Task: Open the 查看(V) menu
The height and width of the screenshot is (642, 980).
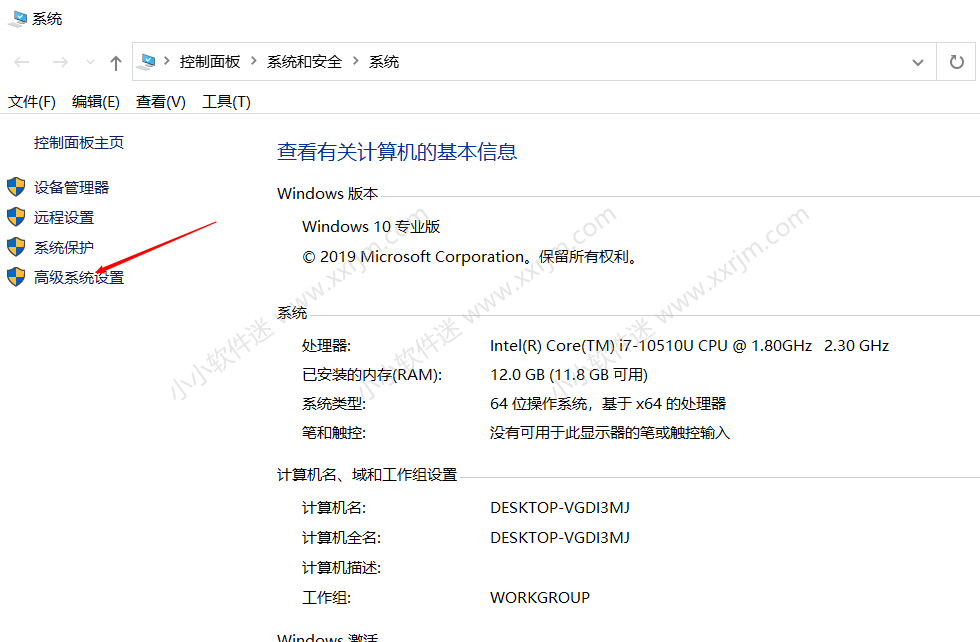Action: (x=161, y=102)
